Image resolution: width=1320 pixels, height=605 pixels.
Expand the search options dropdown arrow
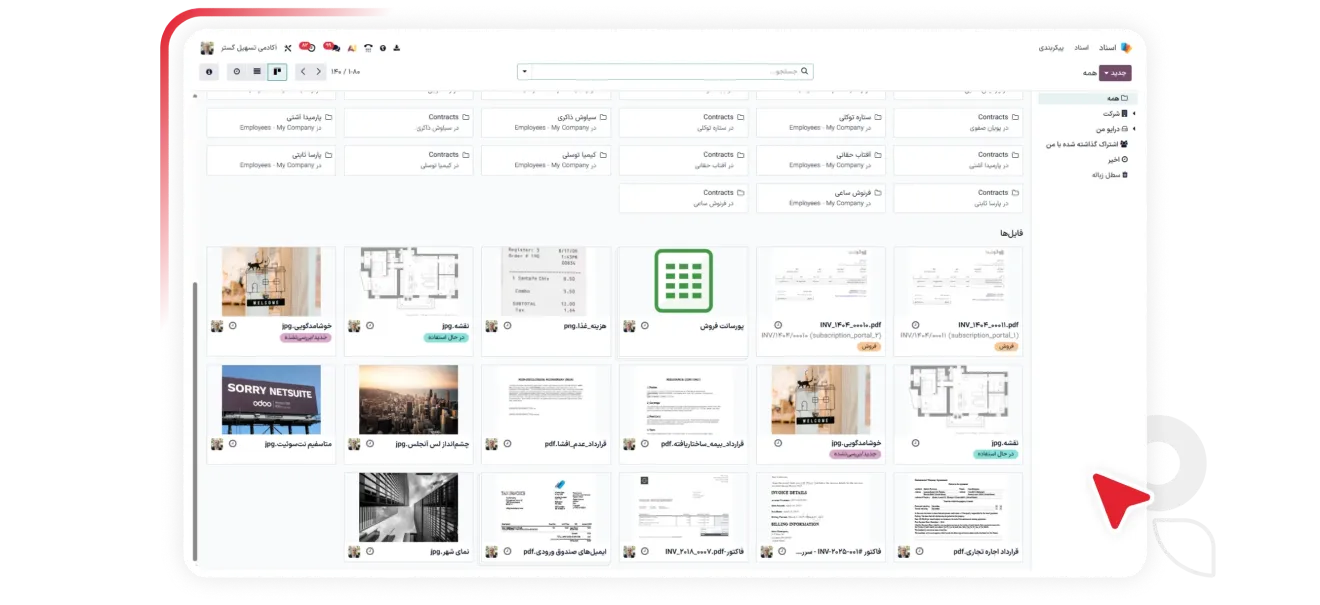click(524, 72)
